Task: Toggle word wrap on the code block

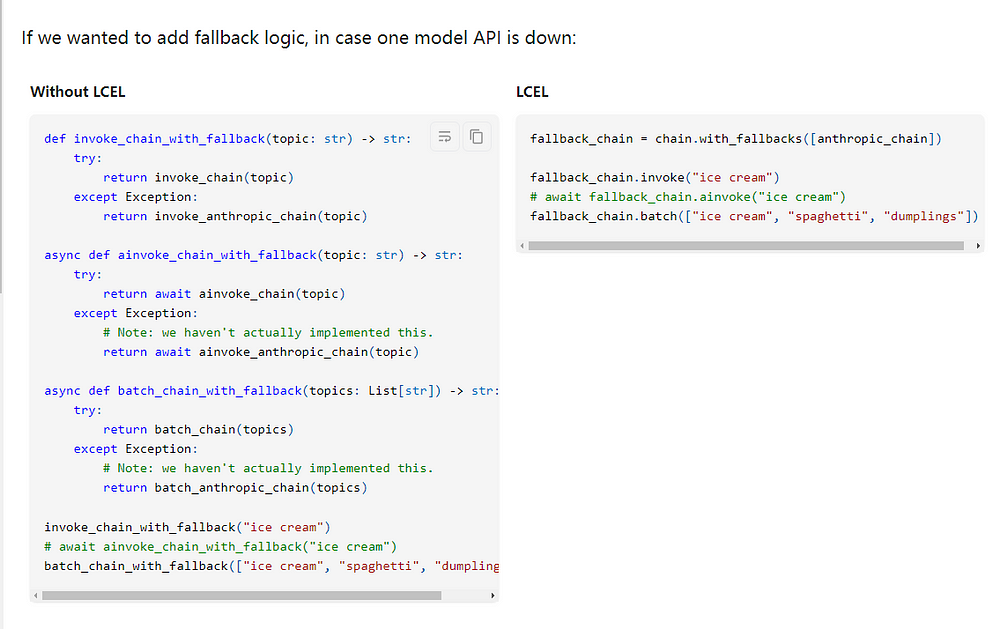Action: 445,137
